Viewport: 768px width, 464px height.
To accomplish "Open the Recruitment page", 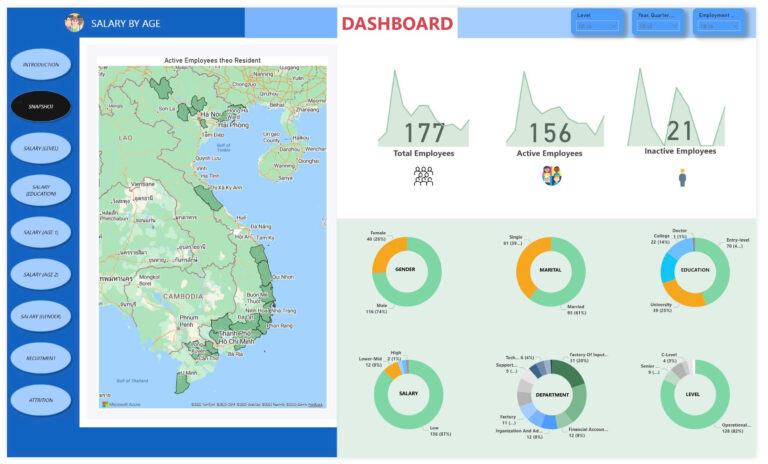I will [x=41, y=358].
